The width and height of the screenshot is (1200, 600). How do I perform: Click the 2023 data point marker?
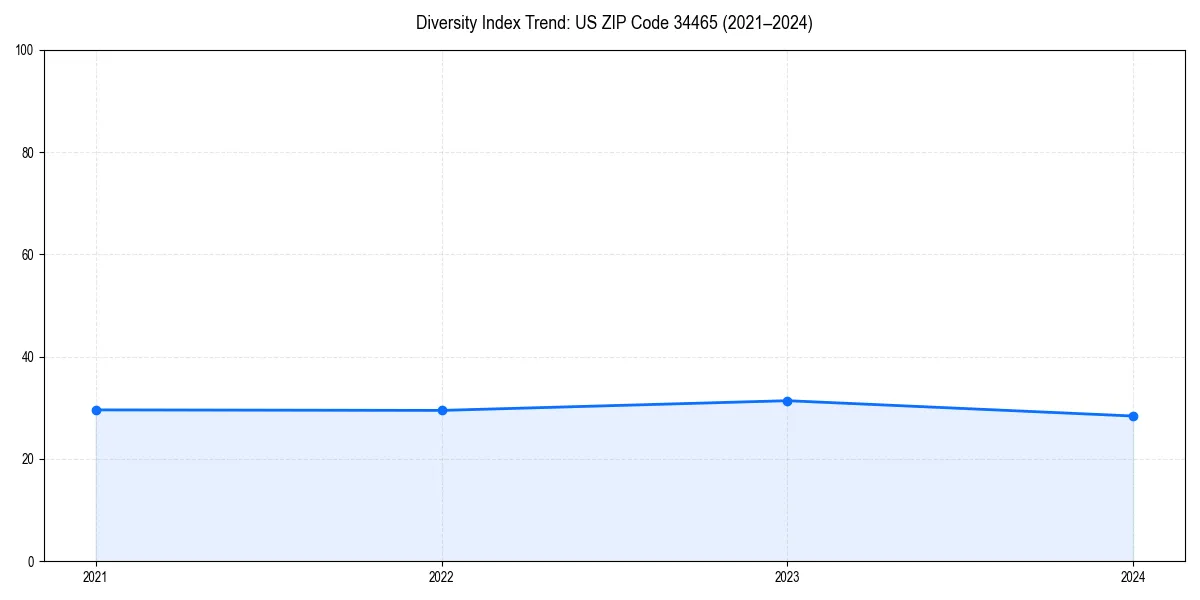tap(787, 401)
